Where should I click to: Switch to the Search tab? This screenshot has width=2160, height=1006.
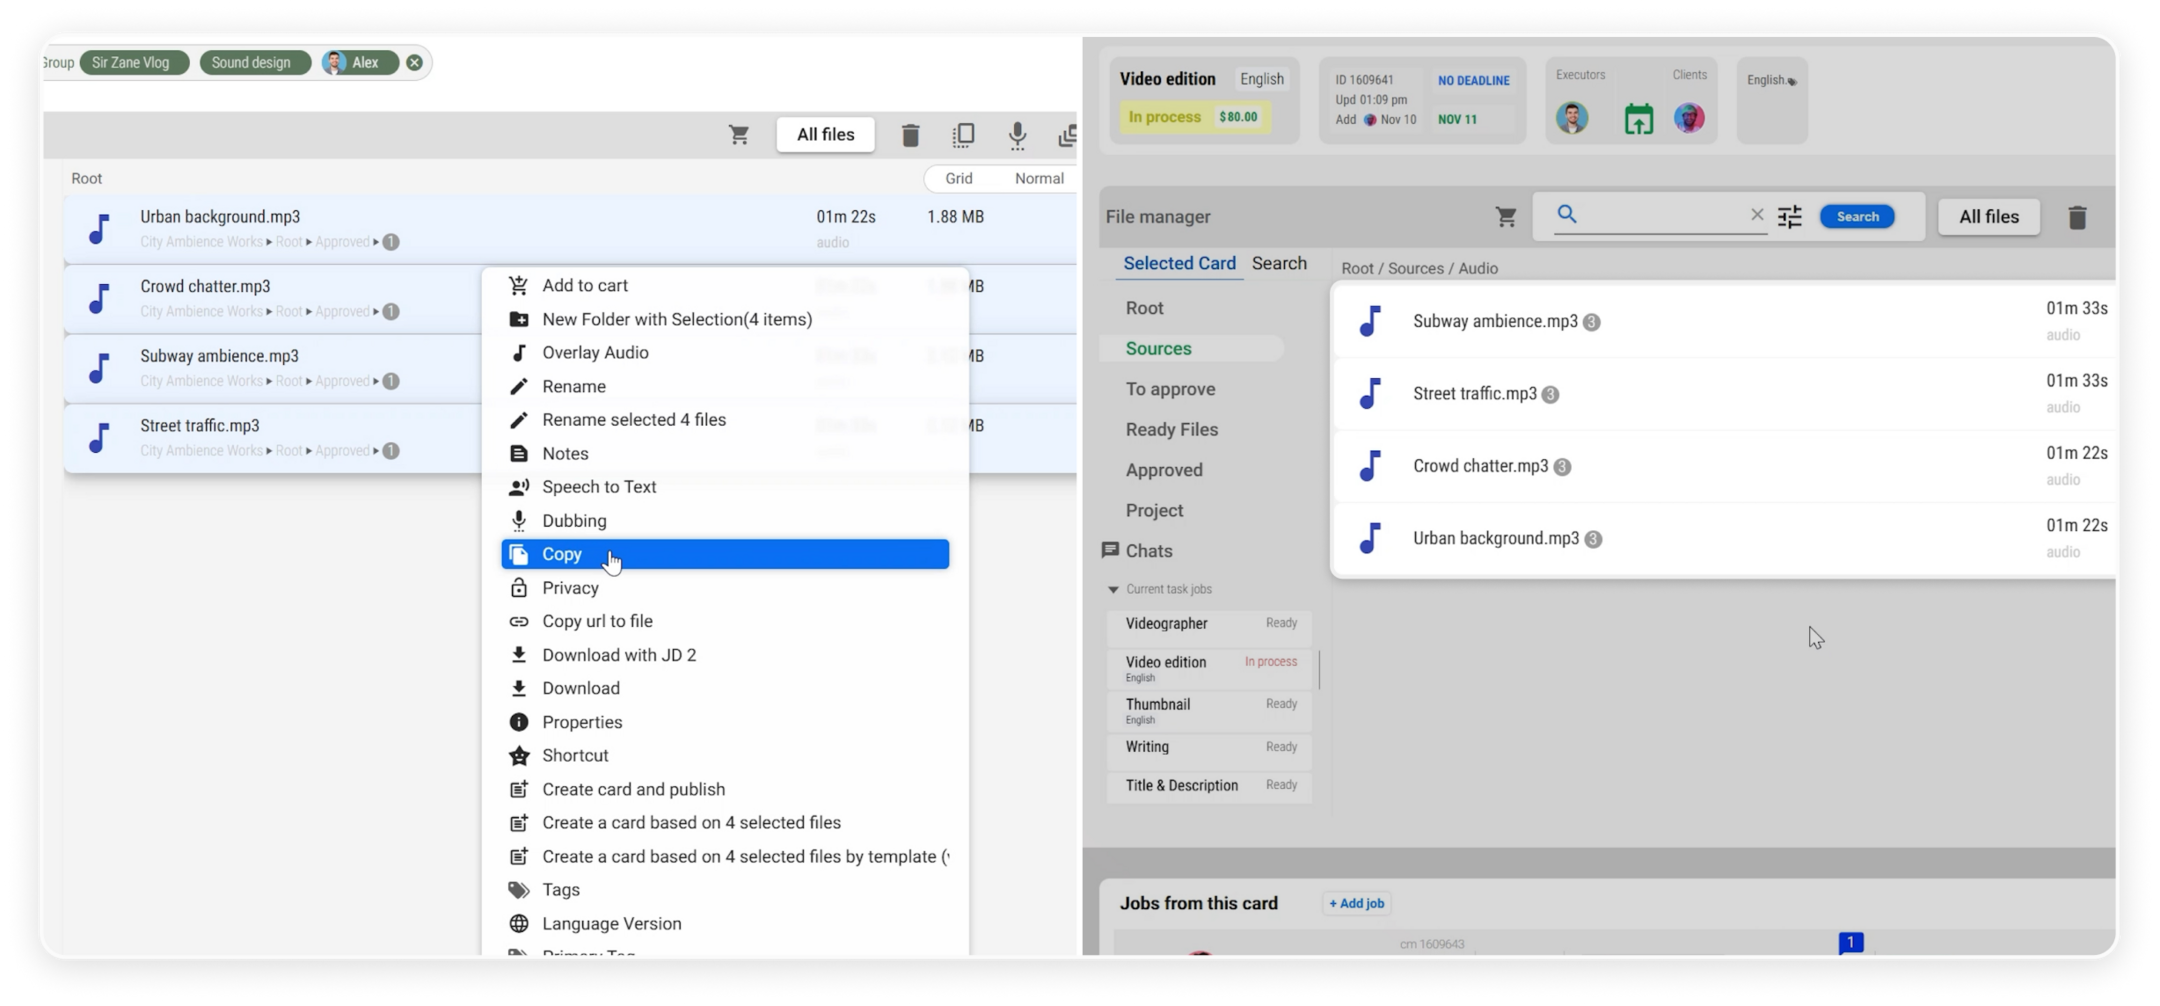click(1279, 263)
